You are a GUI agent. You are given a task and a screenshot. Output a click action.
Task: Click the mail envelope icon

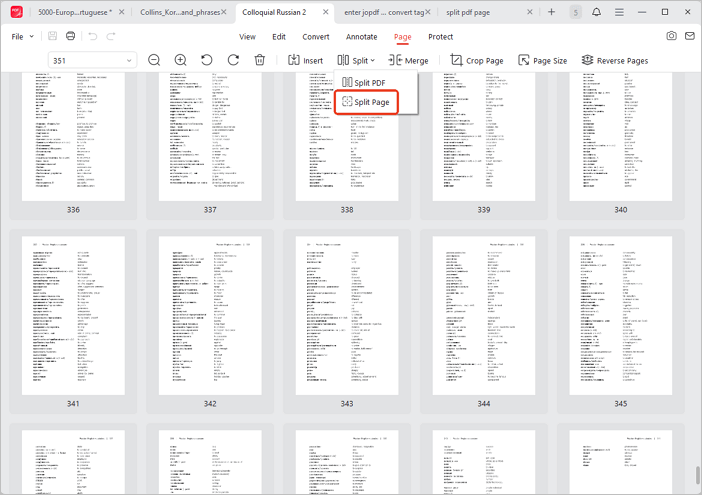tap(690, 36)
